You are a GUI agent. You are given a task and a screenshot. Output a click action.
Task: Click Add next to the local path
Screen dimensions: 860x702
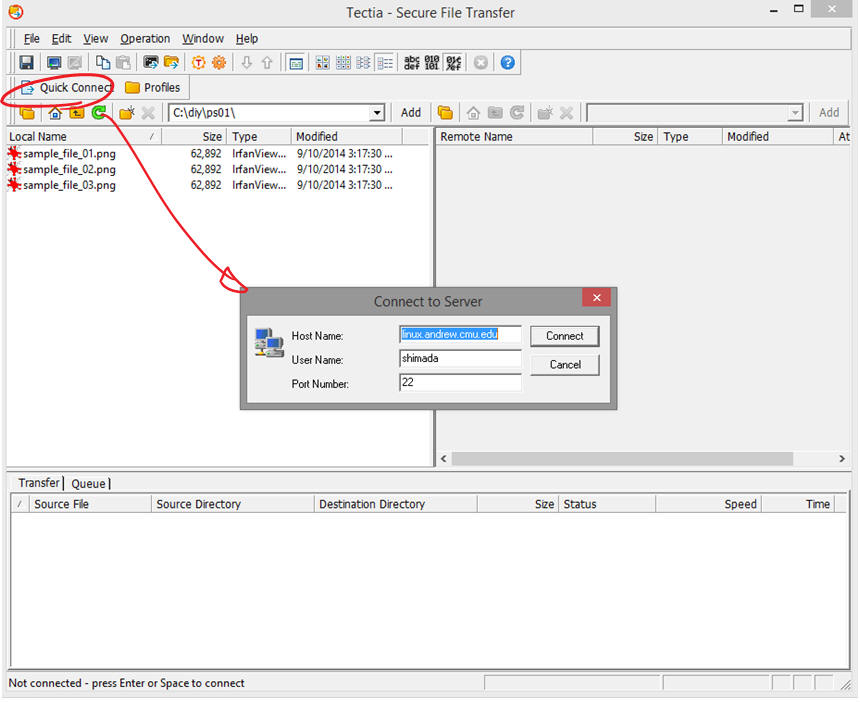pos(411,113)
